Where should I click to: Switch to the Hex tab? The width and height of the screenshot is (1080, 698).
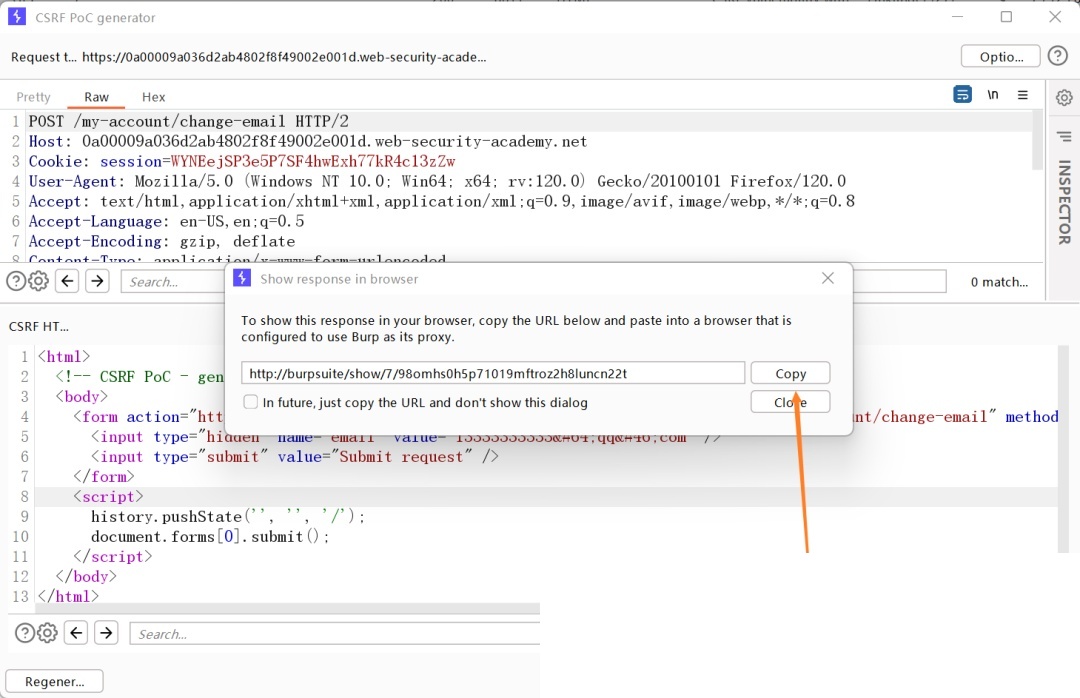154,97
